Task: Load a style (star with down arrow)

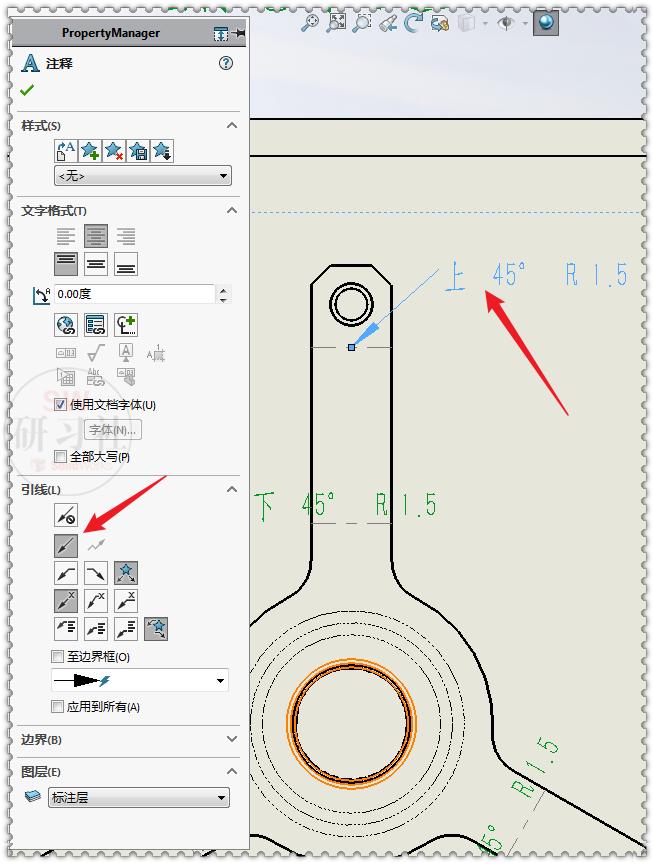Action: pos(162,150)
